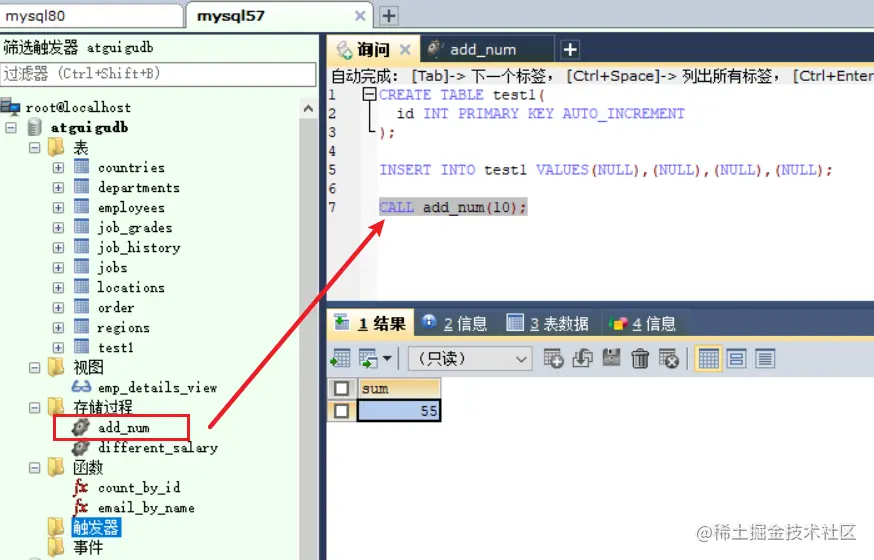Open the result export options dropdown arrow
This screenshot has height=560, width=874.
[x=387, y=358]
